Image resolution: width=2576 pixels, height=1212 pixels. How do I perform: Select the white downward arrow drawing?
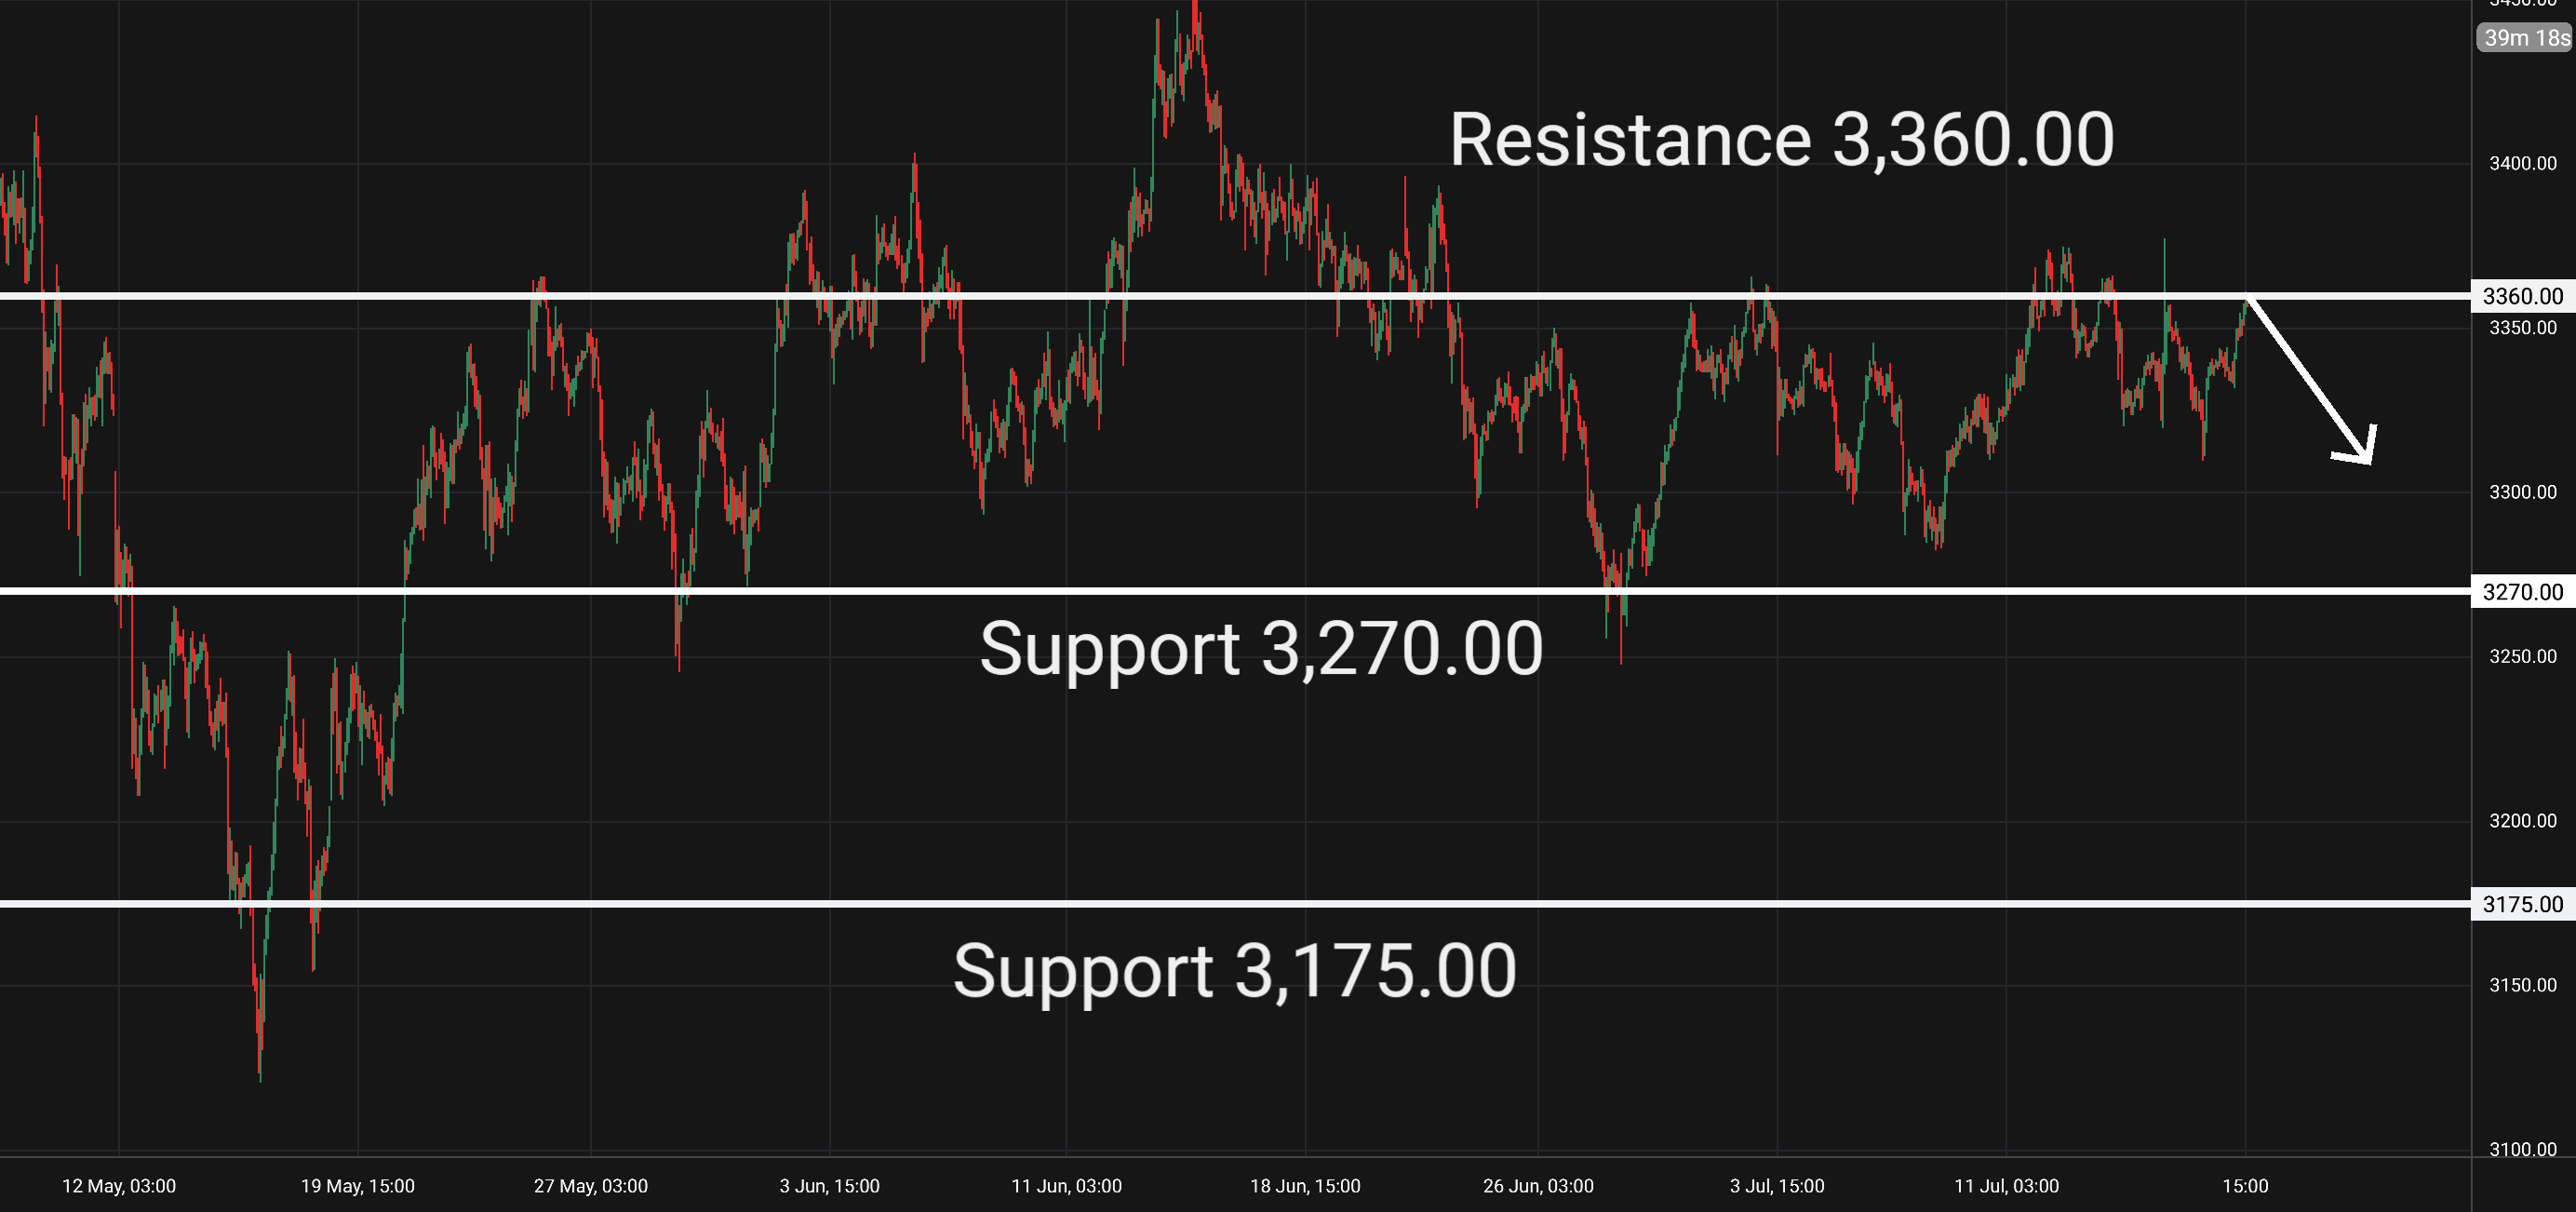[x=2310, y=380]
